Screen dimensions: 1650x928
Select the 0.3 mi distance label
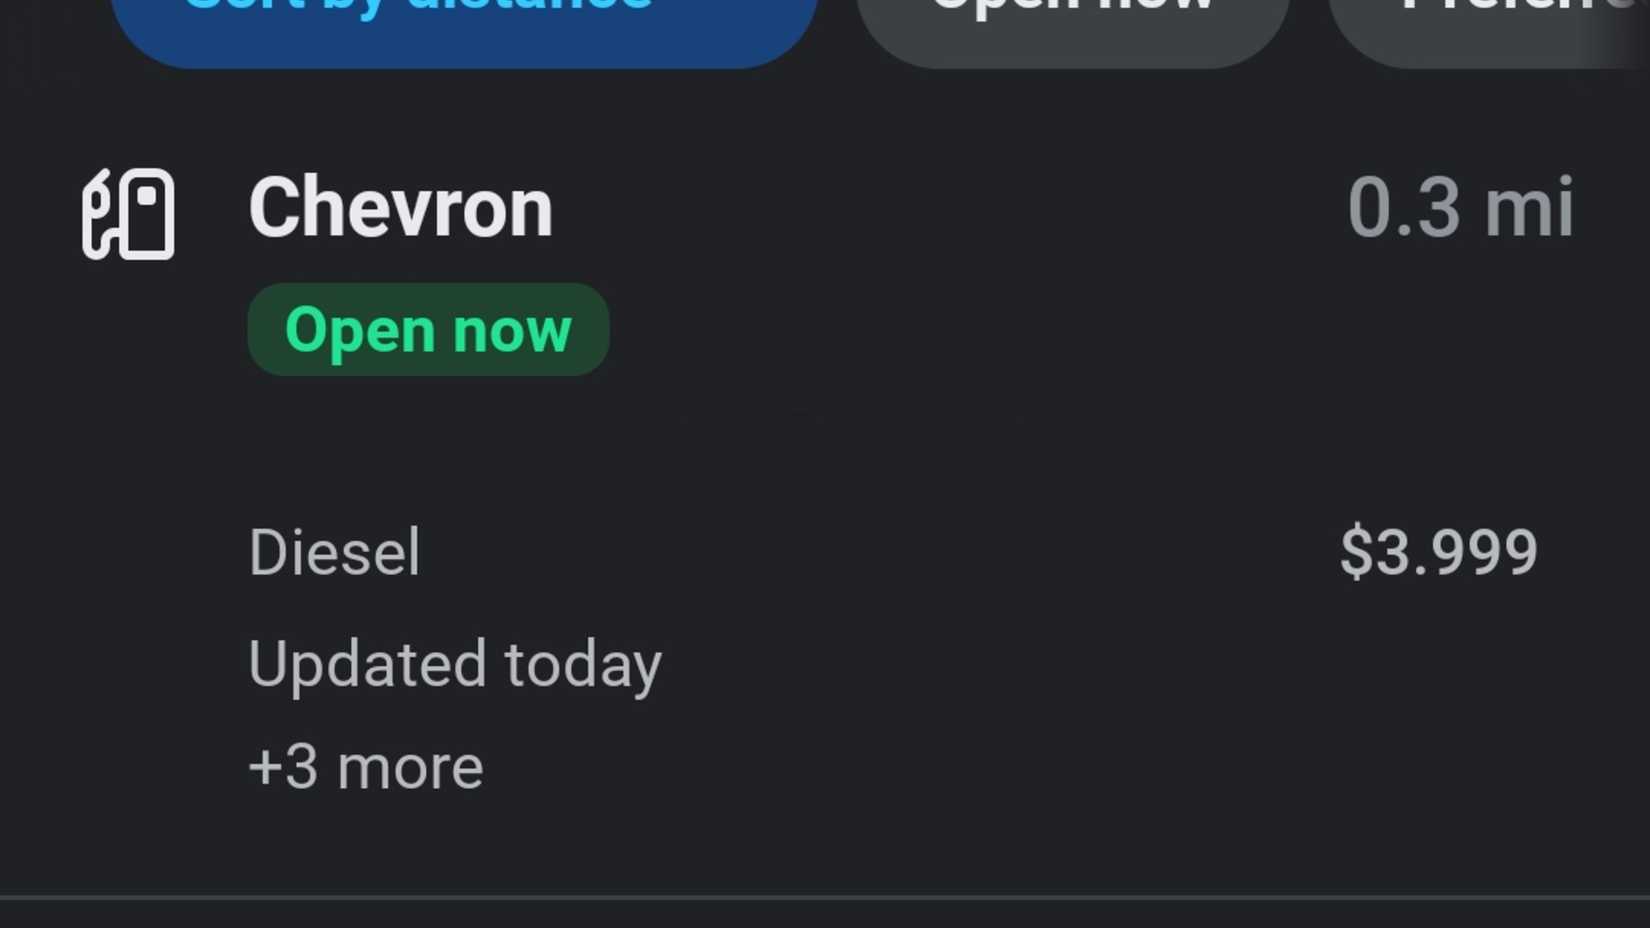click(1460, 207)
